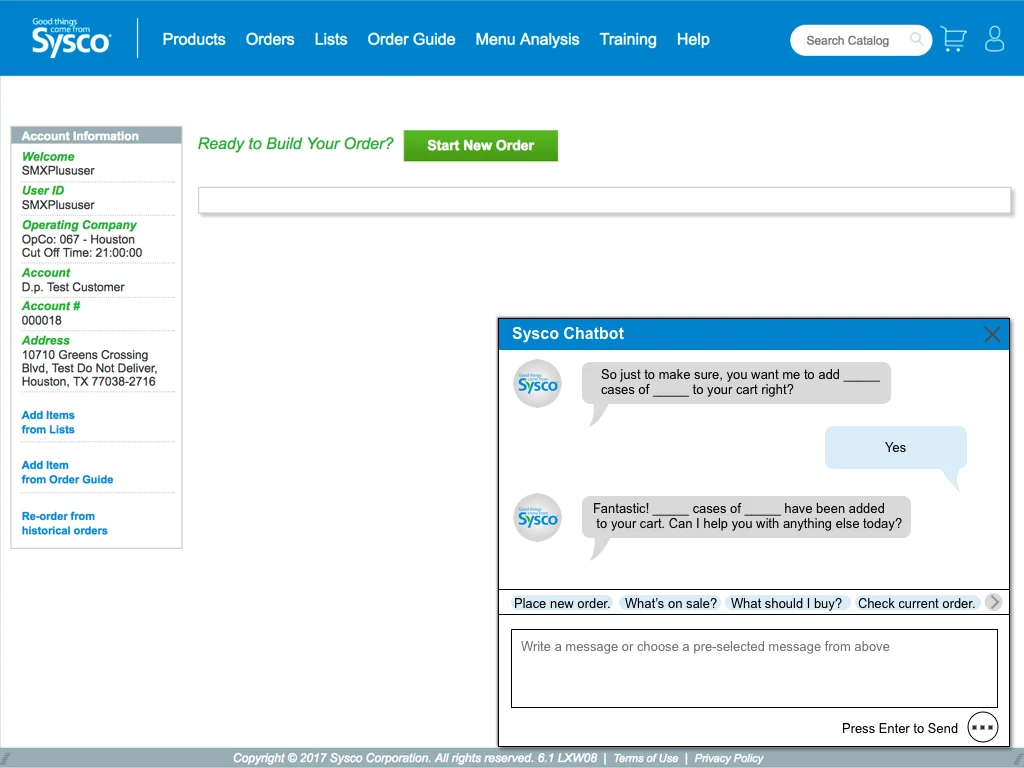Click the Account Information panel header
Screen dimensions: 1024x768
96,135
